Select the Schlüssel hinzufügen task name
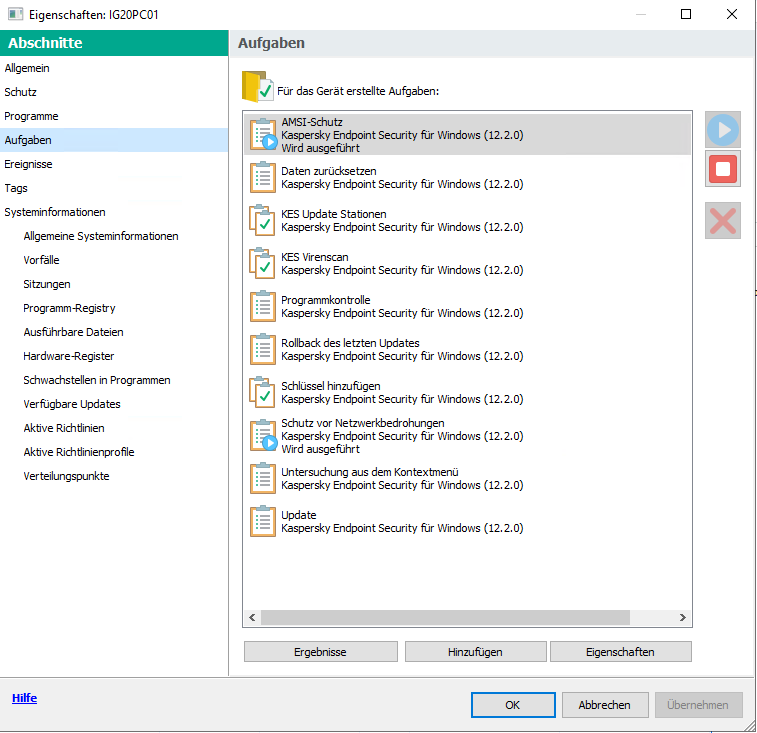757x733 pixels. 331,386
